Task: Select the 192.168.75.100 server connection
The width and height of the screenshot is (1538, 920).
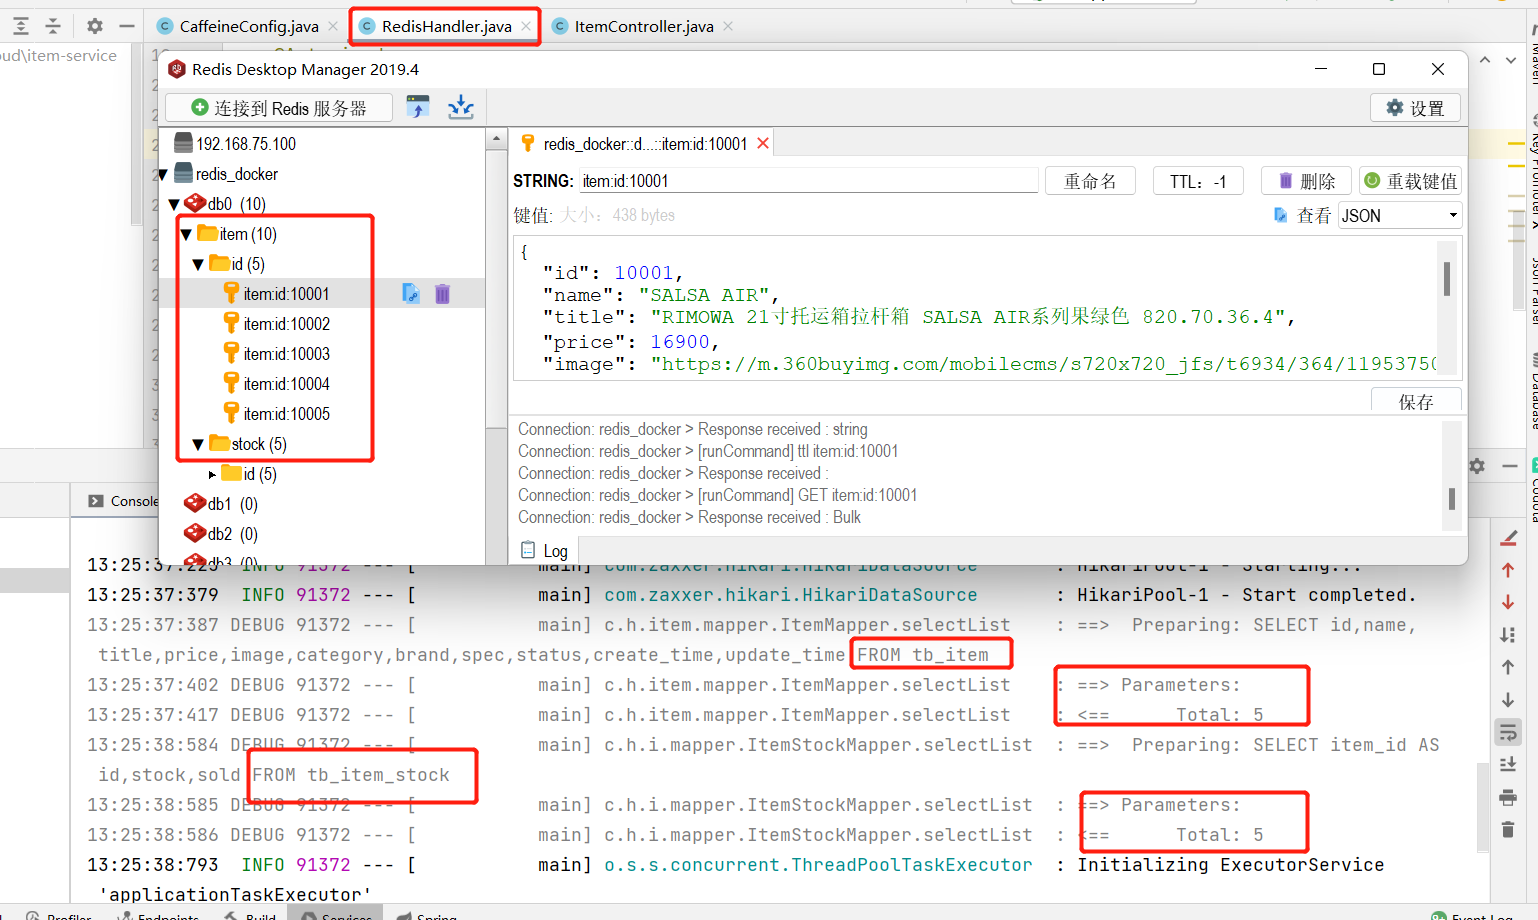Action: 245,144
